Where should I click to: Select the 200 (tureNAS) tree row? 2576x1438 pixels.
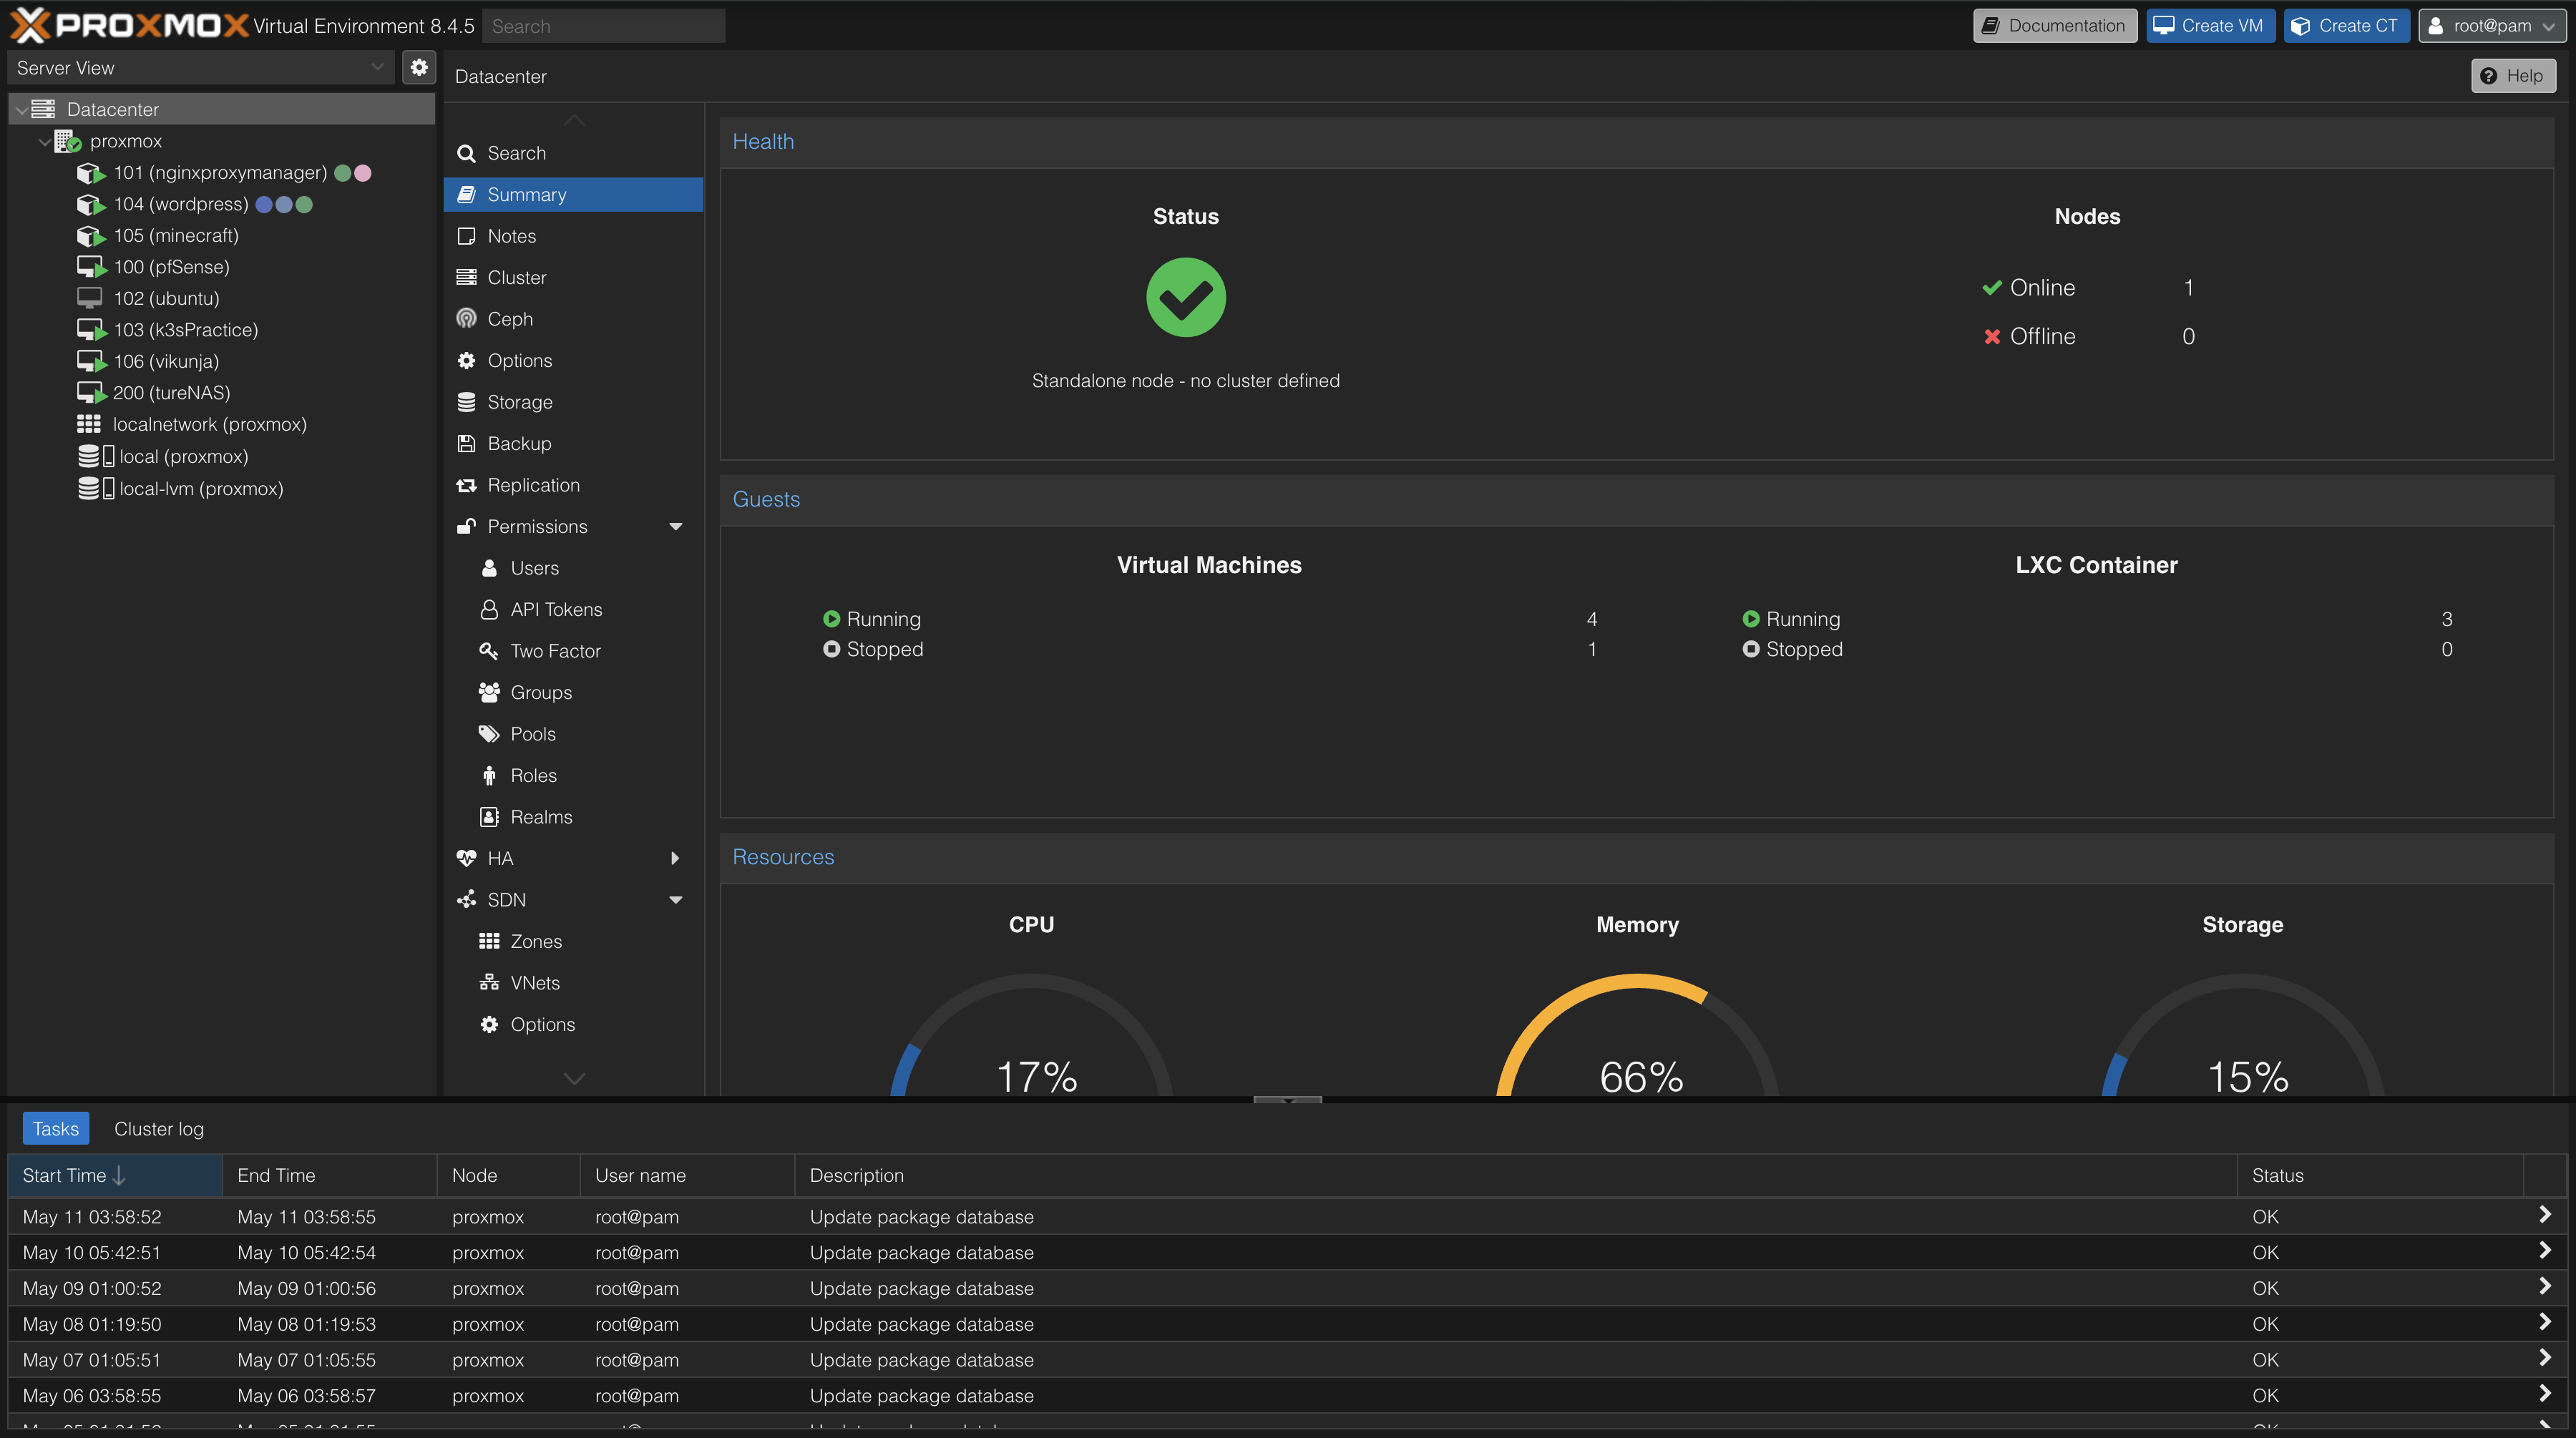click(x=222, y=393)
